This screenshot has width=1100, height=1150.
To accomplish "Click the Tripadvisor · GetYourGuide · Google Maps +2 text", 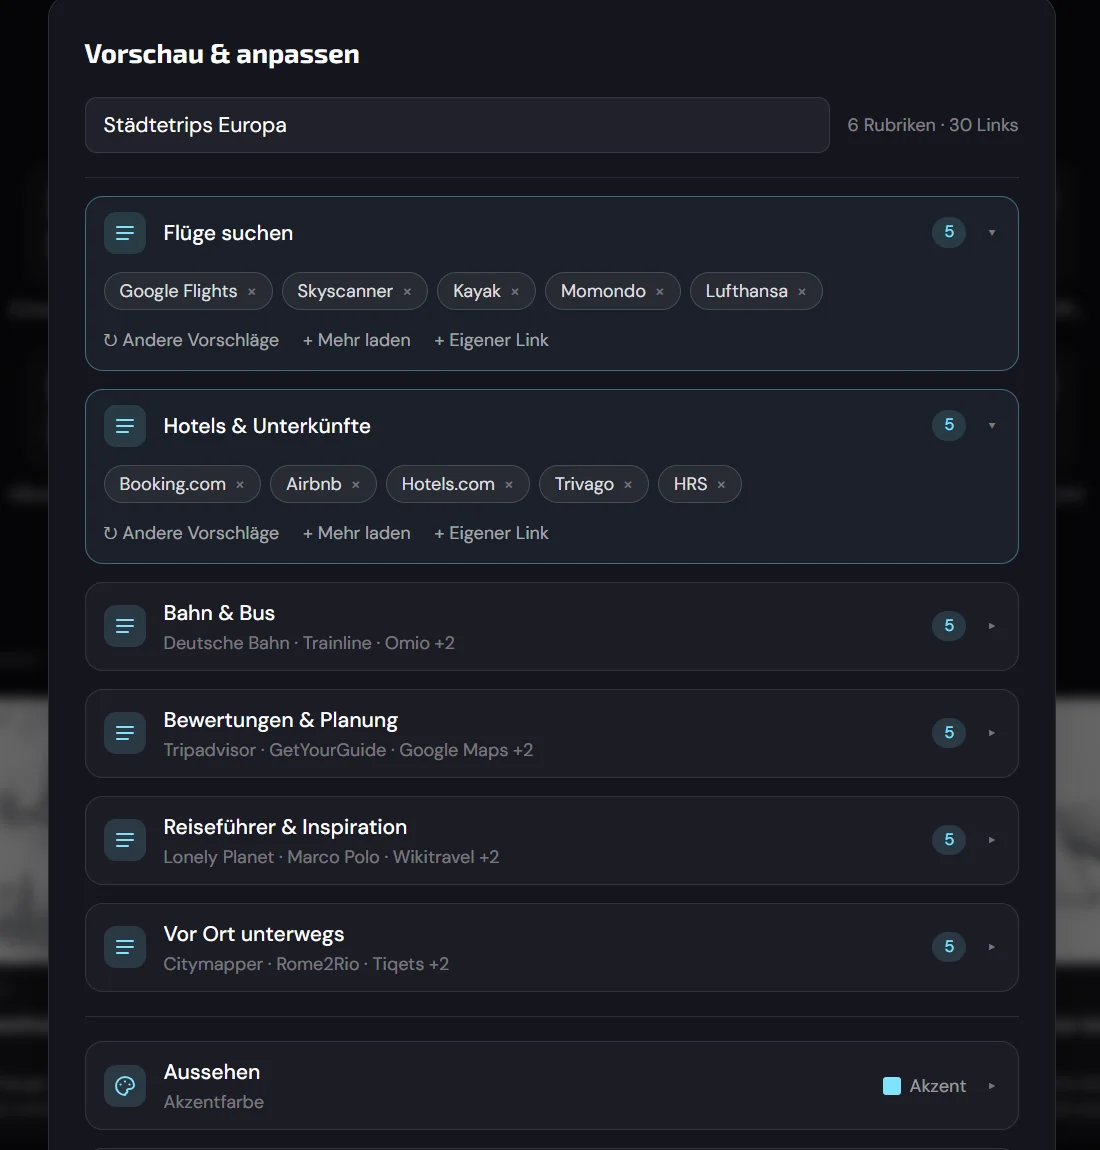I will pos(348,750).
